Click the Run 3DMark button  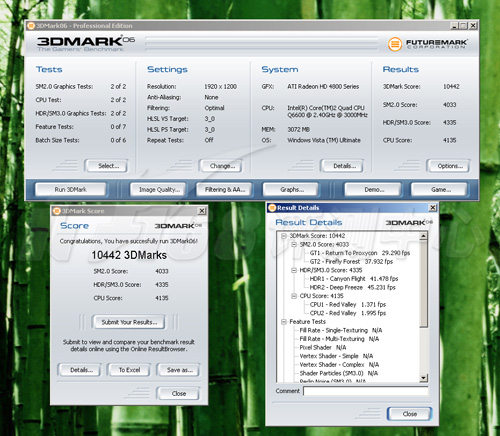[x=71, y=190]
